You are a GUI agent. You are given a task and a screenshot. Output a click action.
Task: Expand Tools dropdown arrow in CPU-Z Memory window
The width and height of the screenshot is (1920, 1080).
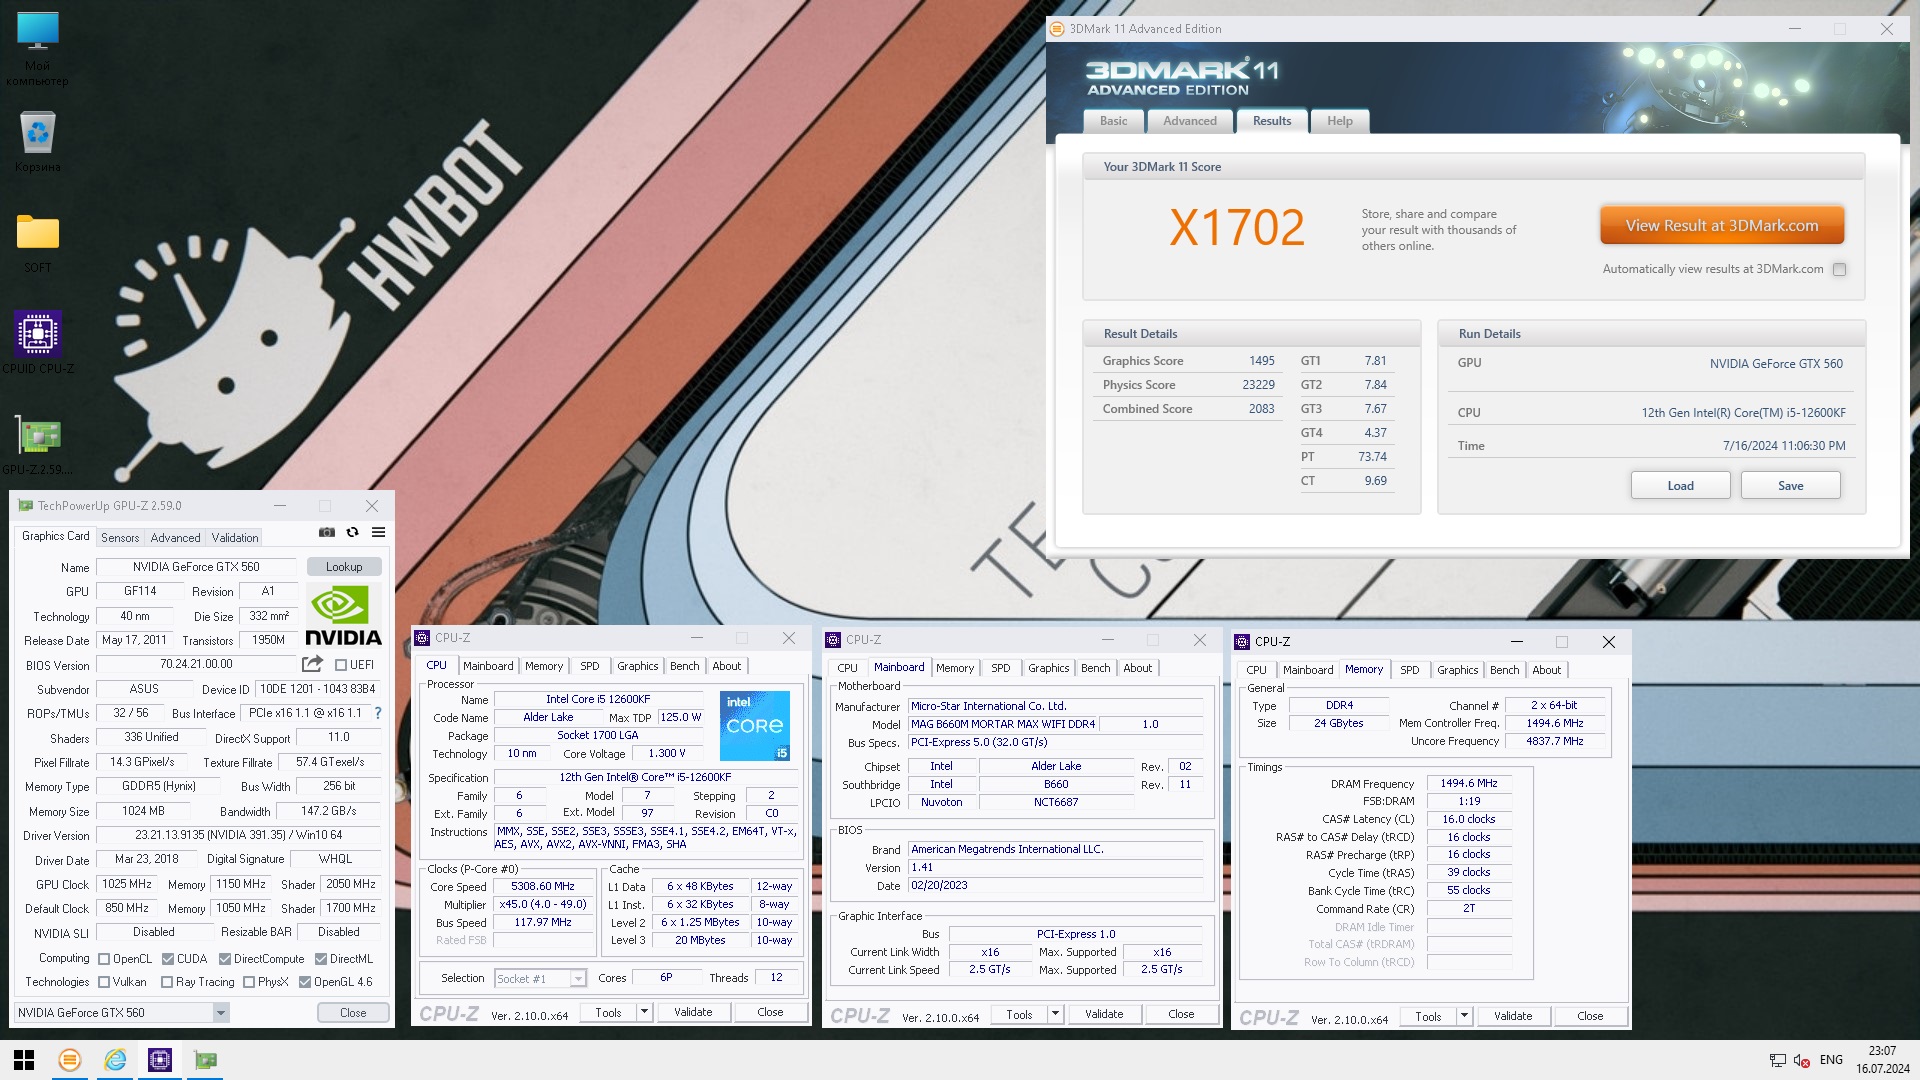(1464, 1016)
